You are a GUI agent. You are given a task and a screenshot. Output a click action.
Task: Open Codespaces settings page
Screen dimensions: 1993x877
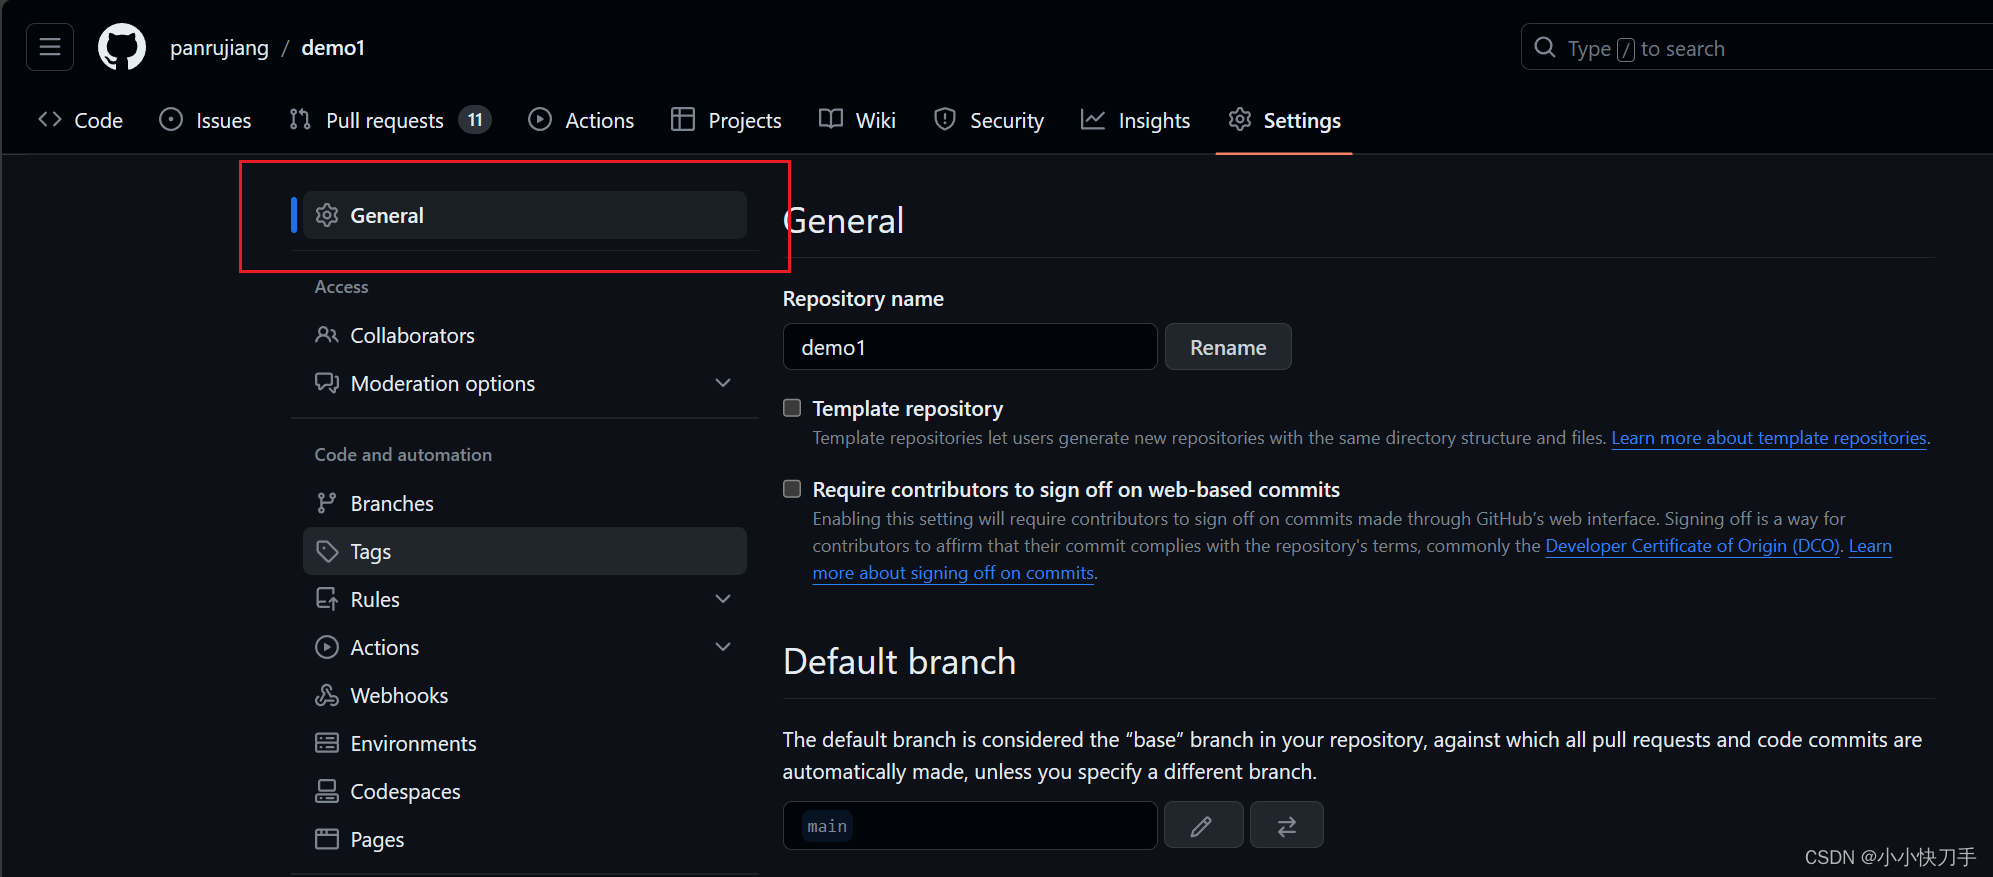(x=525, y=791)
